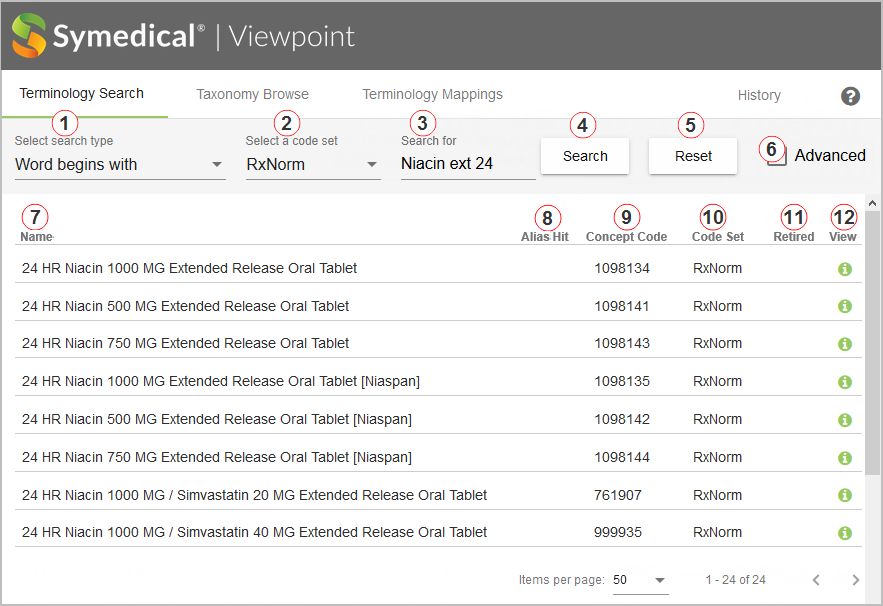View info for concept code 761907

pyautogui.click(x=845, y=496)
